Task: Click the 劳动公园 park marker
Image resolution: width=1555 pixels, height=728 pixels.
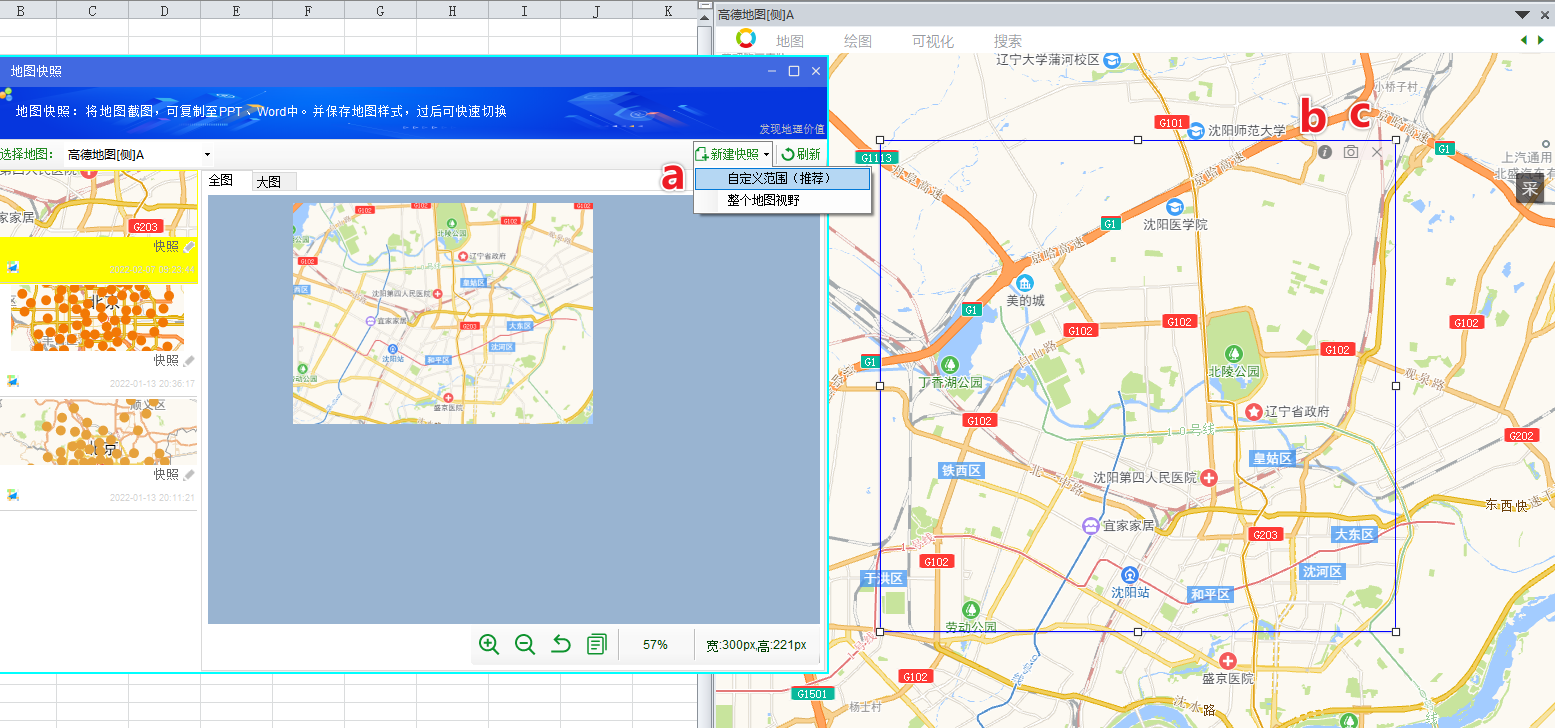Action: click(970, 610)
